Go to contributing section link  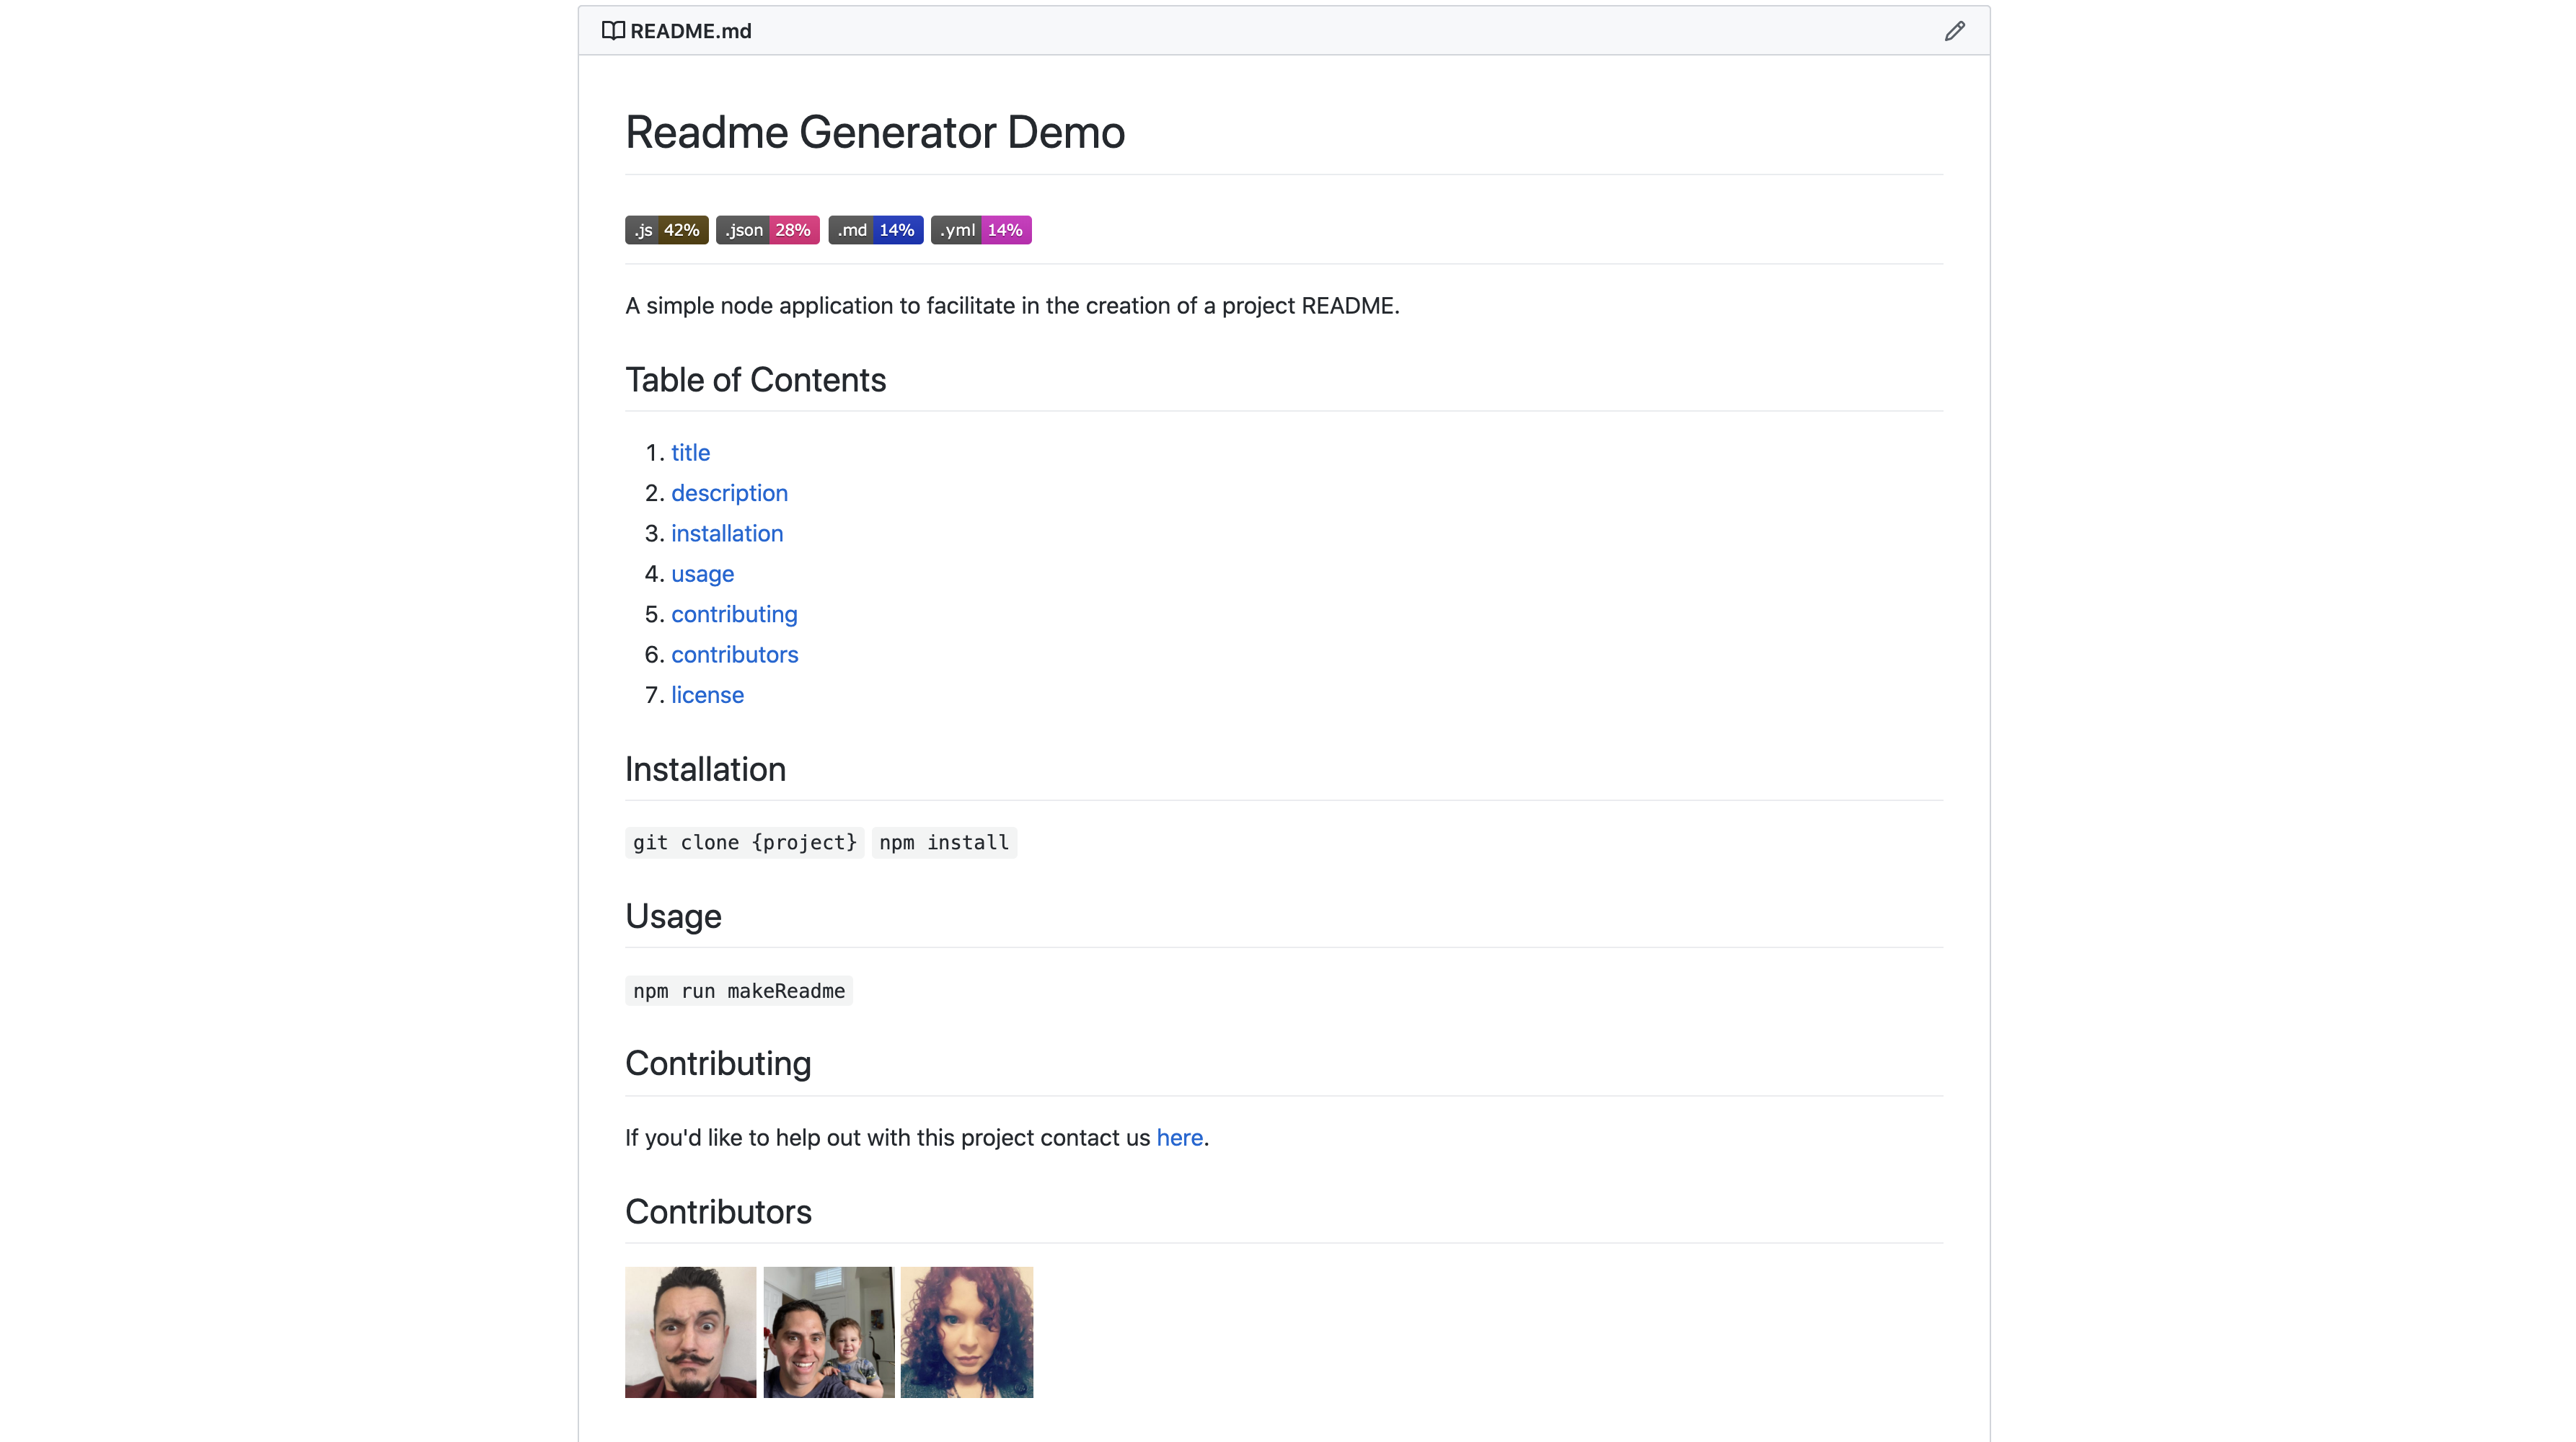tap(734, 614)
